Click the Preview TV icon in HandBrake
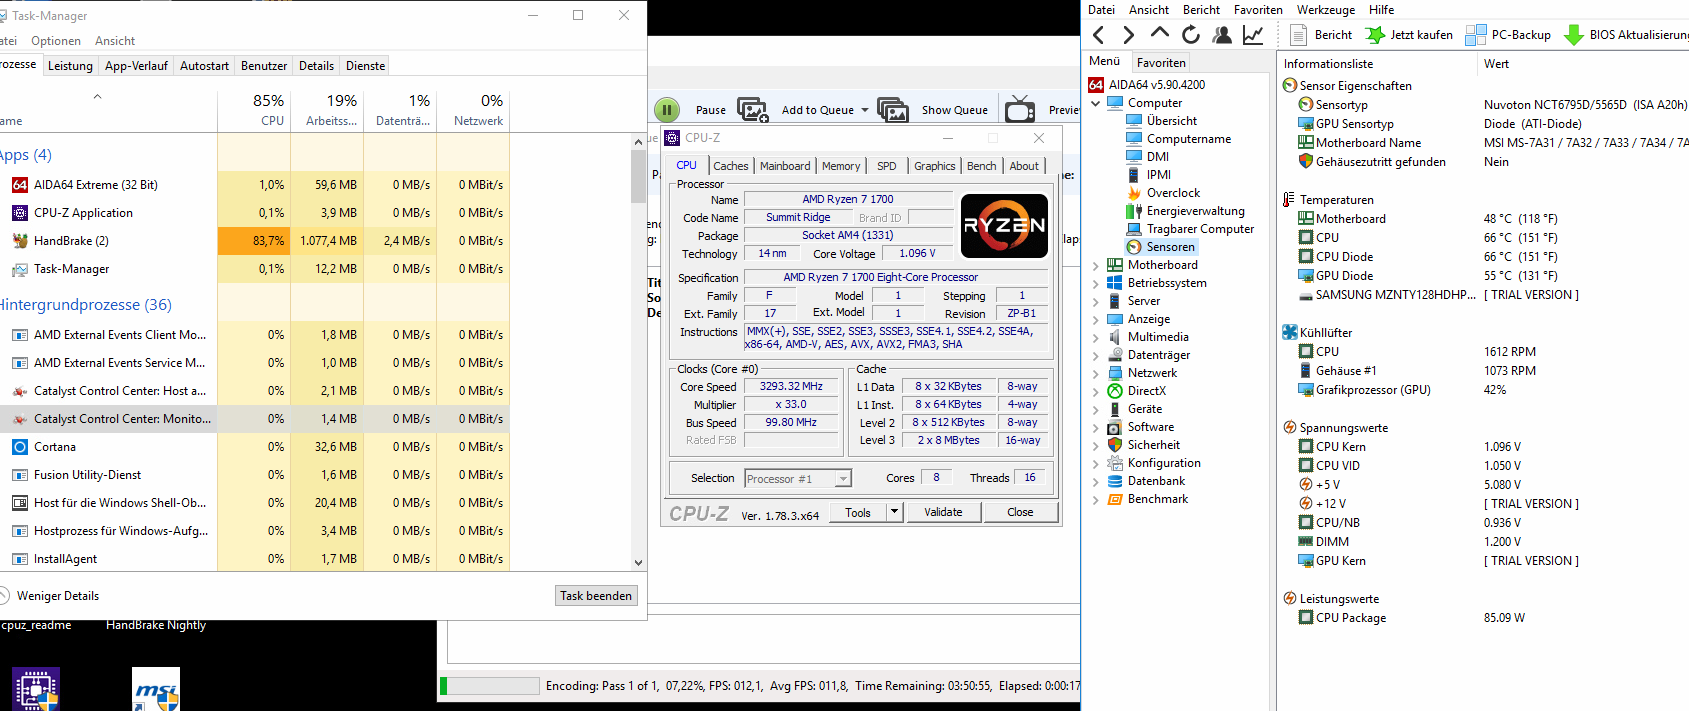 (x=1020, y=109)
